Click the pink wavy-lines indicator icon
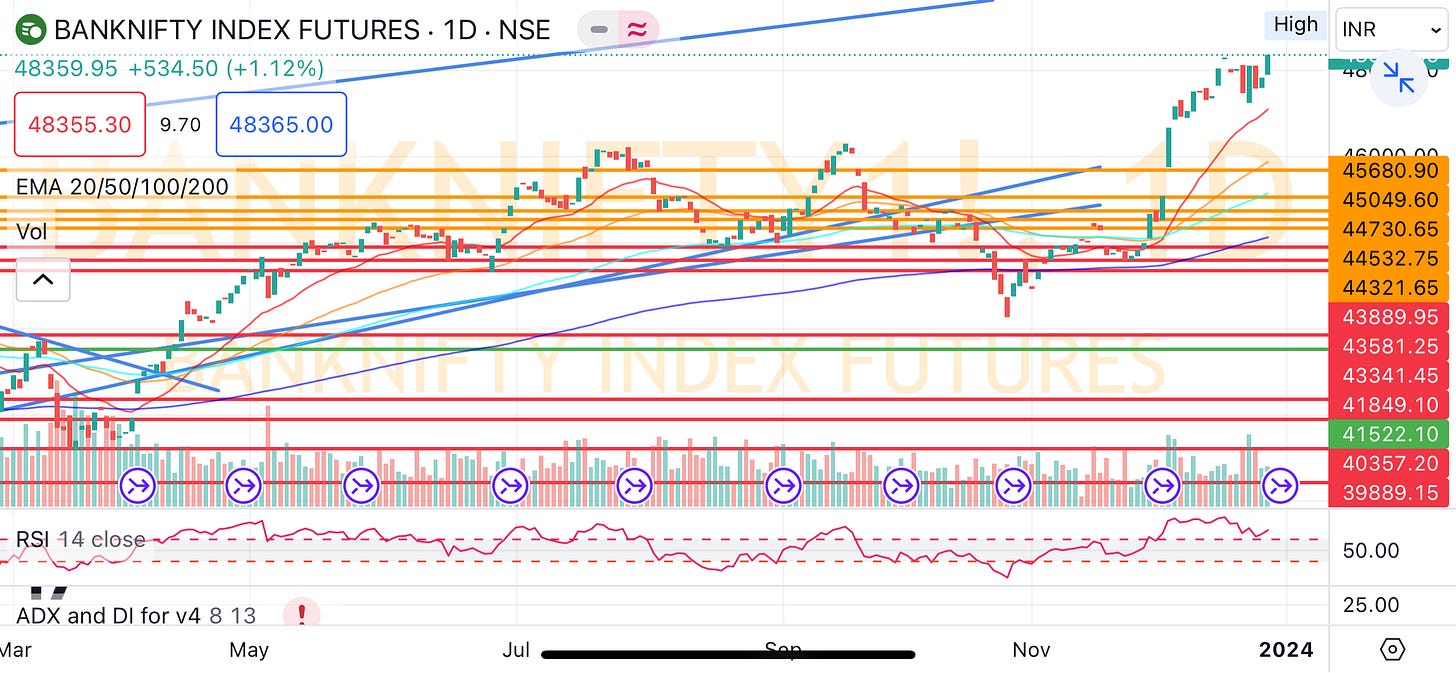Viewport: 1456px width, 673px height. 636,29
